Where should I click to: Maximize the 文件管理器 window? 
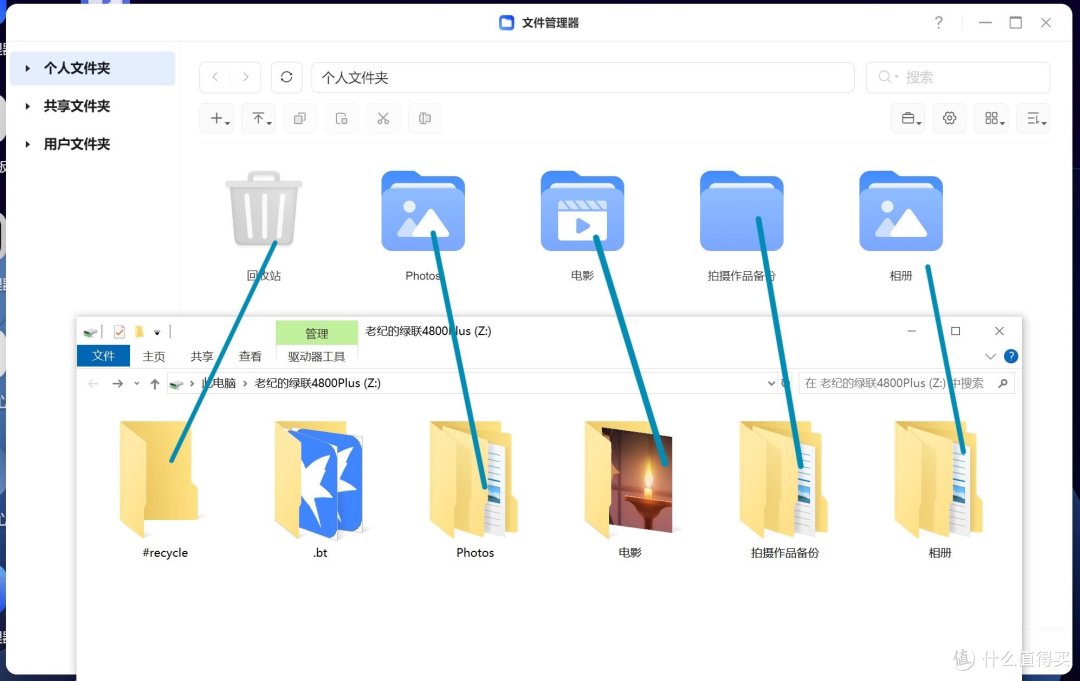pos(1015,23)
